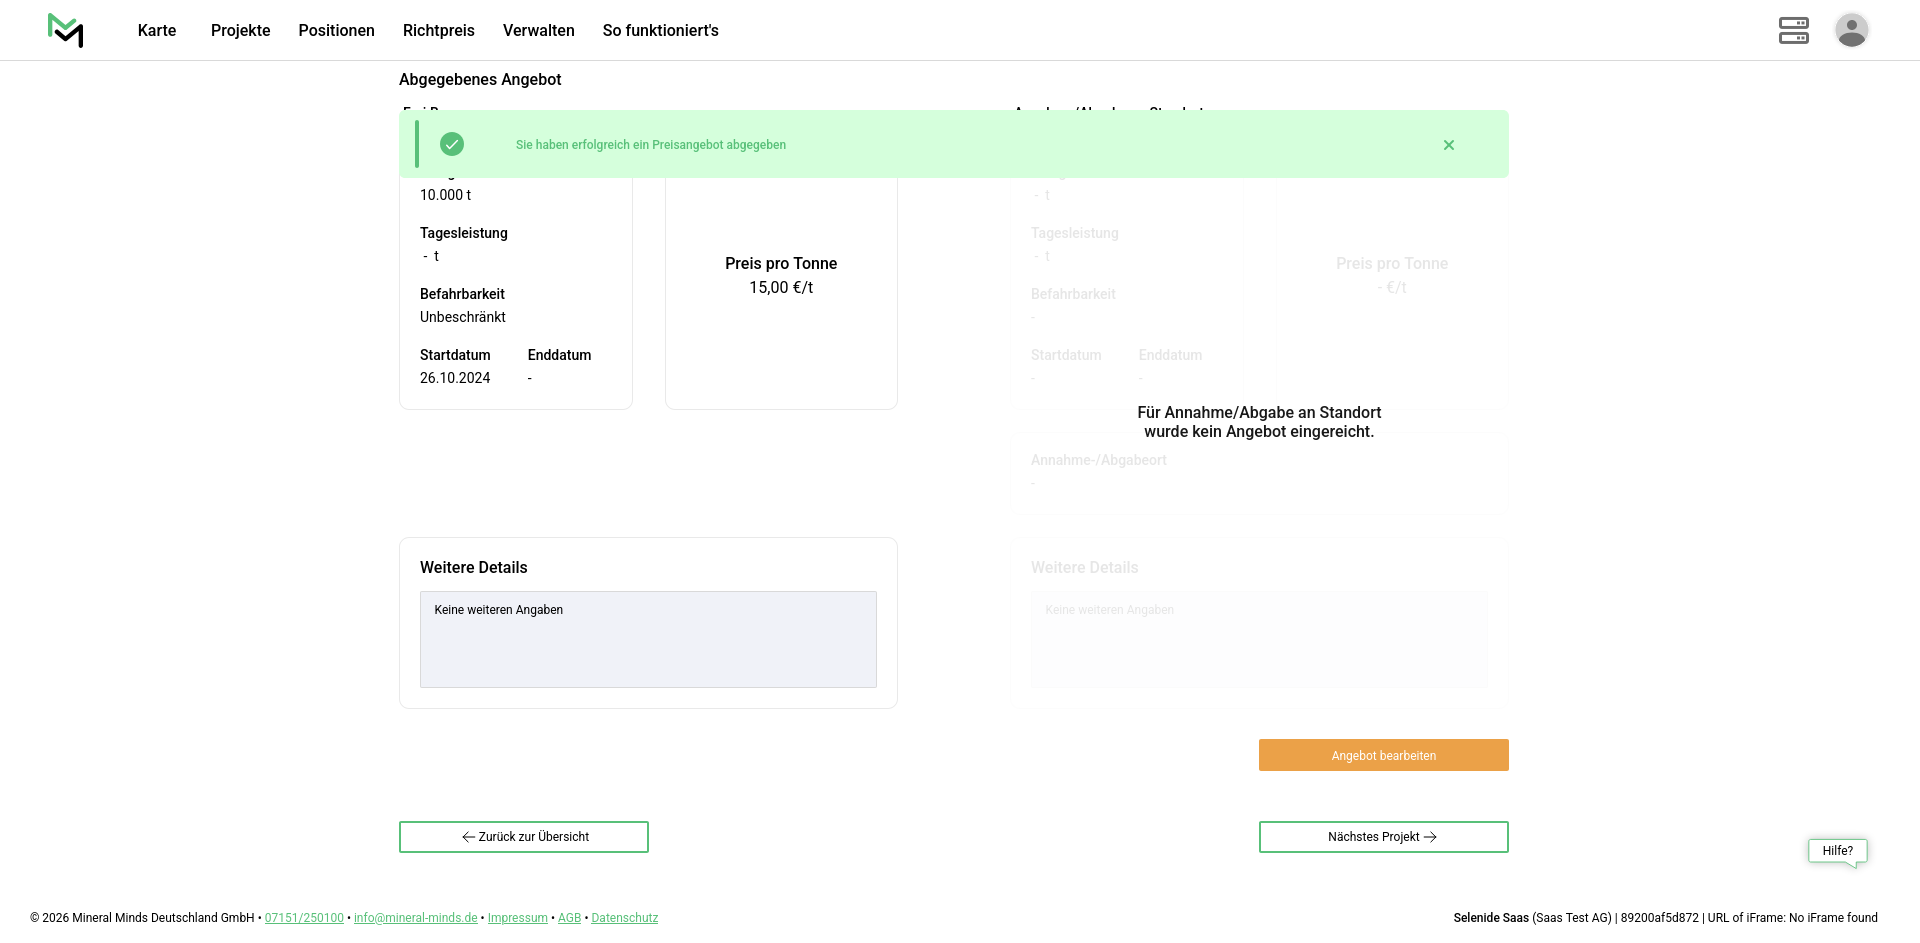This screenshot has height=943, width=1920.
Task: Click the green success checkmark icon
Action: pos(452,144)
